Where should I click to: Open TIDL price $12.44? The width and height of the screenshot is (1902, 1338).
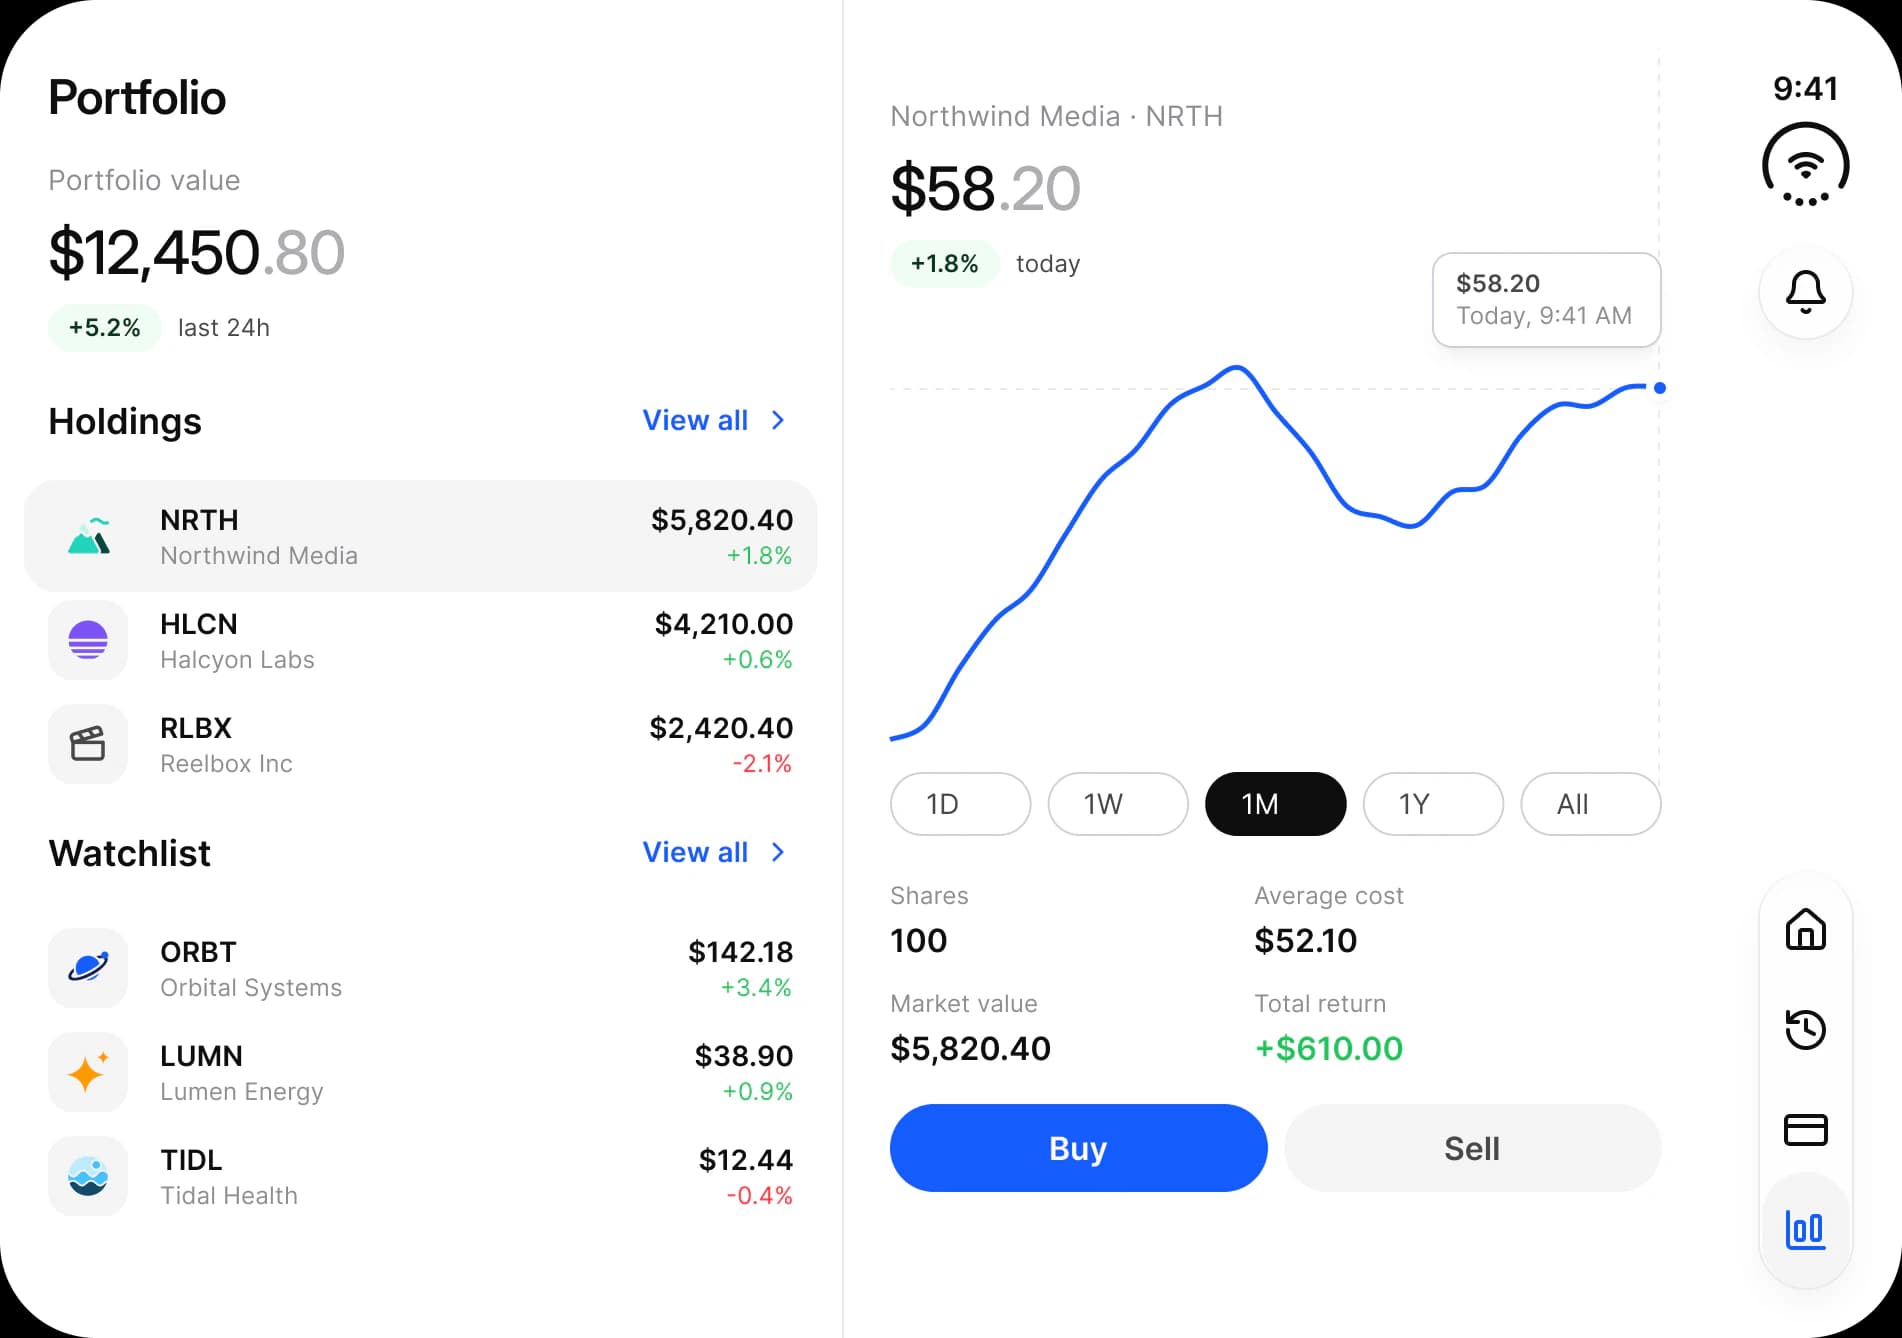coord(746,1160)
